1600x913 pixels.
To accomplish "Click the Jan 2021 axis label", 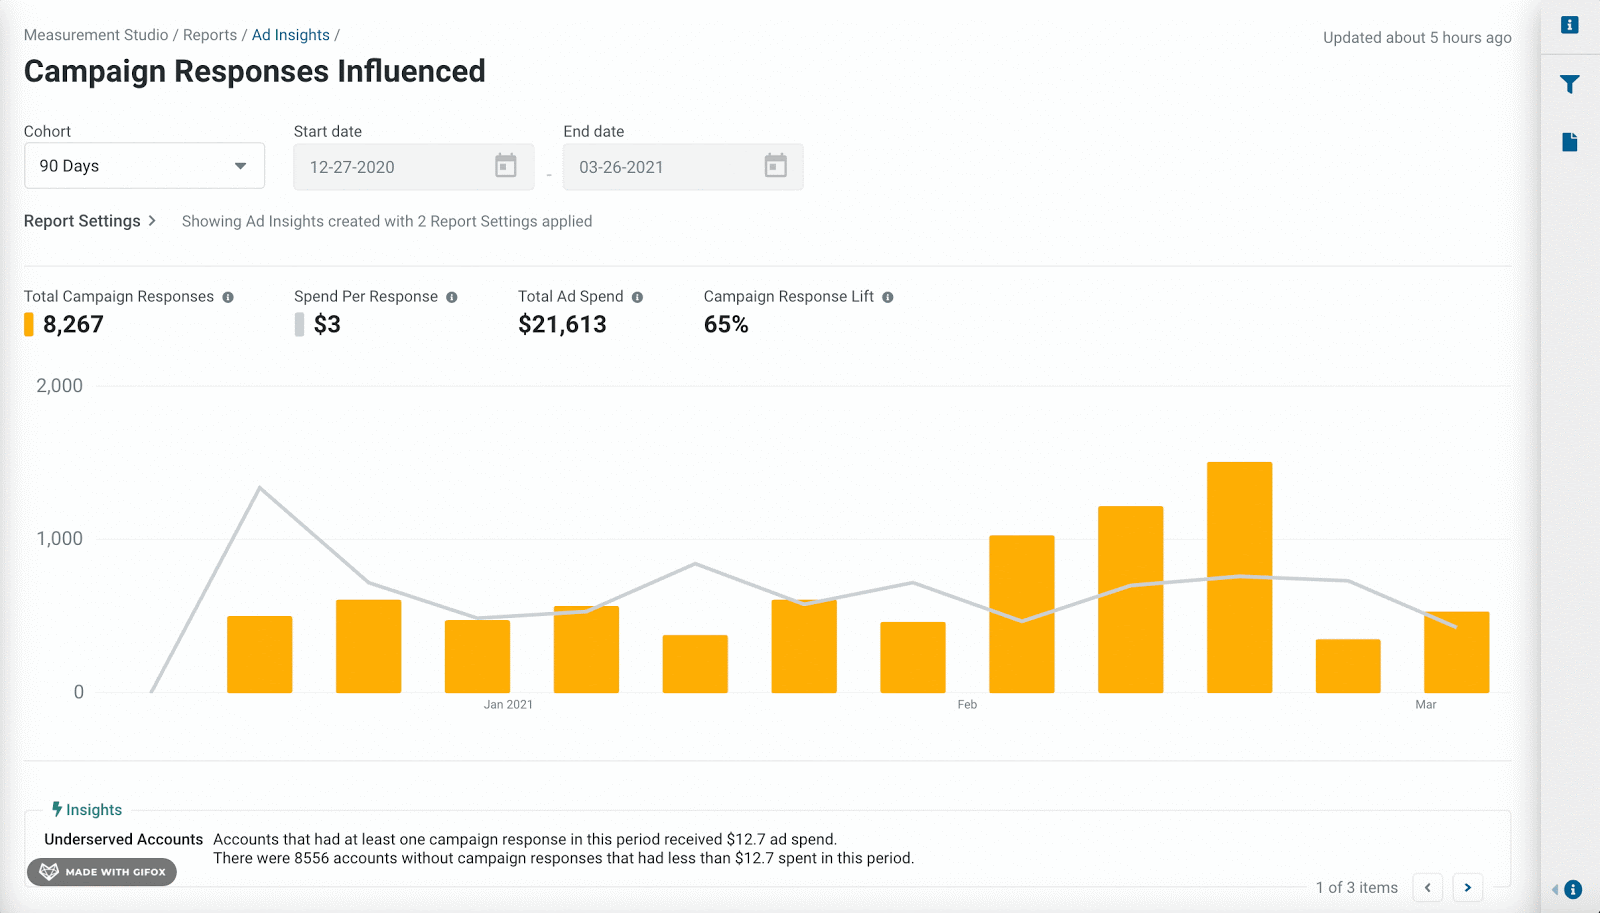I will [508, 704].
